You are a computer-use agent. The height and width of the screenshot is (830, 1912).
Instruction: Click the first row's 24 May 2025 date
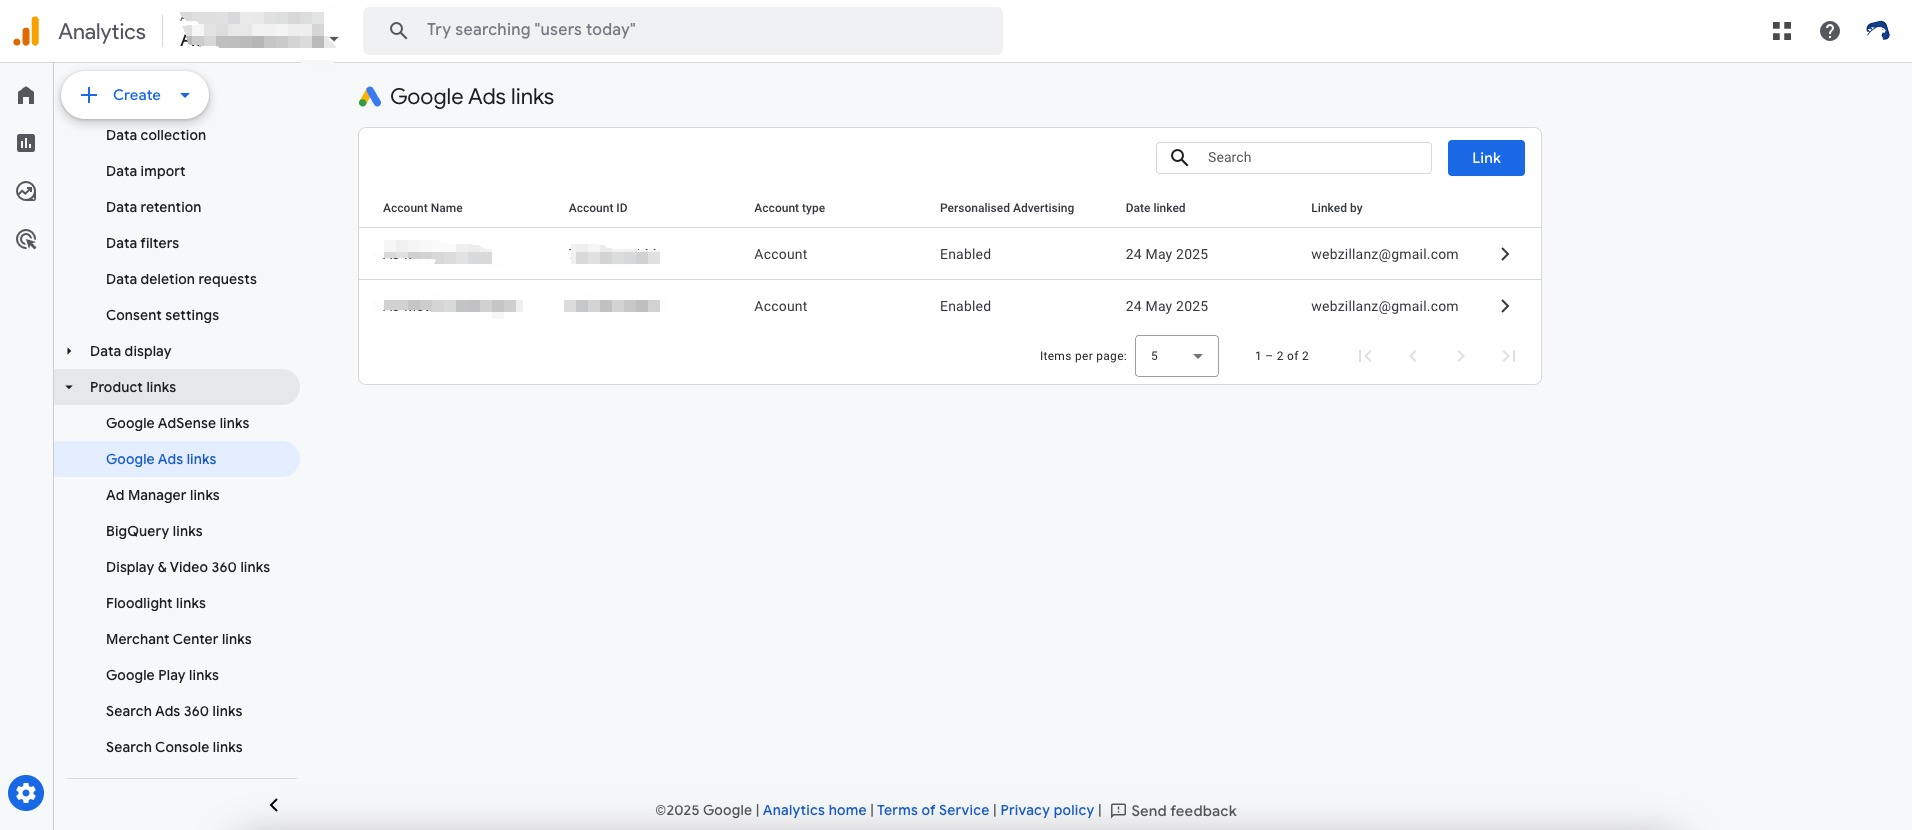1167,254
